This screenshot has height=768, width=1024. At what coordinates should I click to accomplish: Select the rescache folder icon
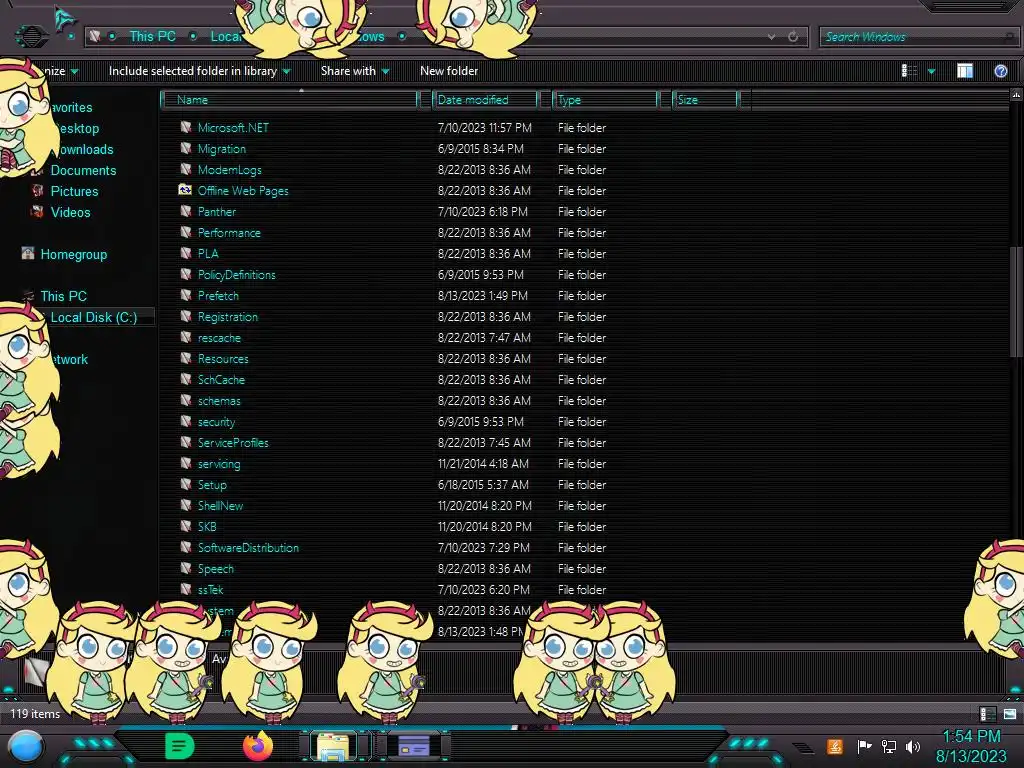[186, 338]
